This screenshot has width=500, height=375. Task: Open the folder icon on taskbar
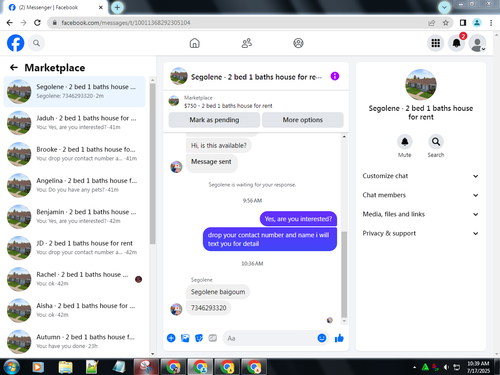click(x=66, y=367)
